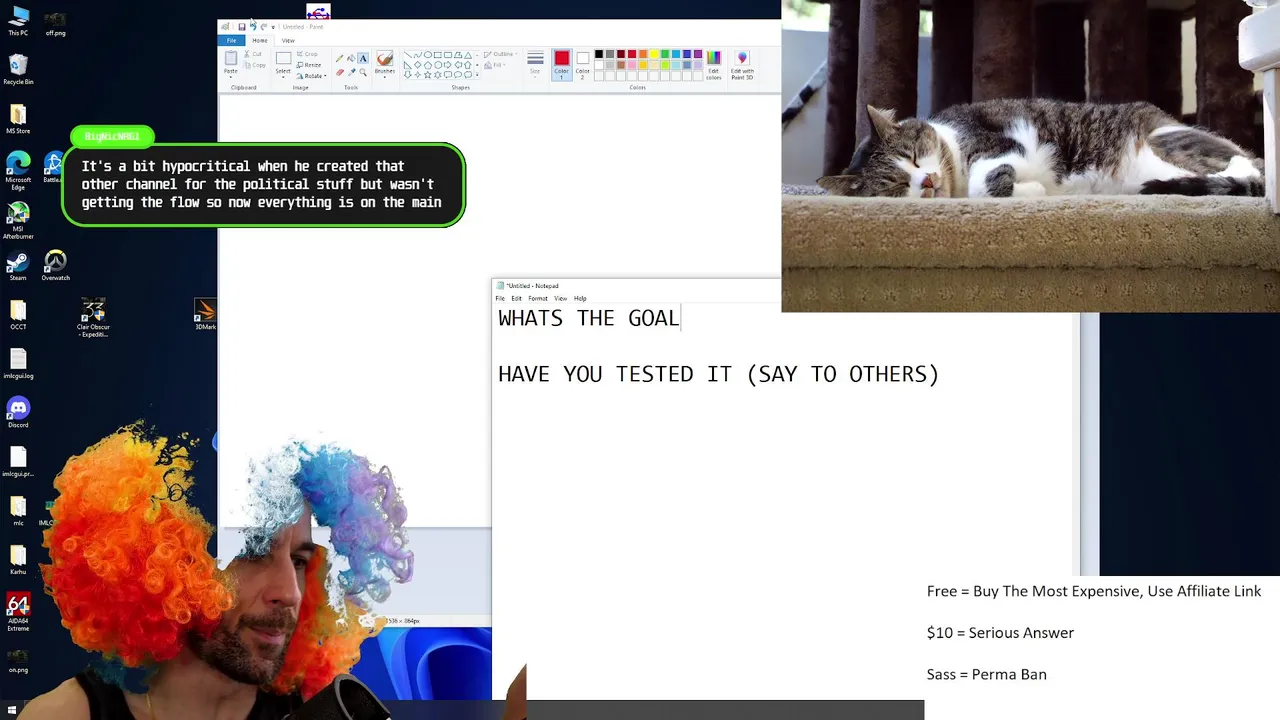Select the Color picker eyedropper tool

(352, 72)
